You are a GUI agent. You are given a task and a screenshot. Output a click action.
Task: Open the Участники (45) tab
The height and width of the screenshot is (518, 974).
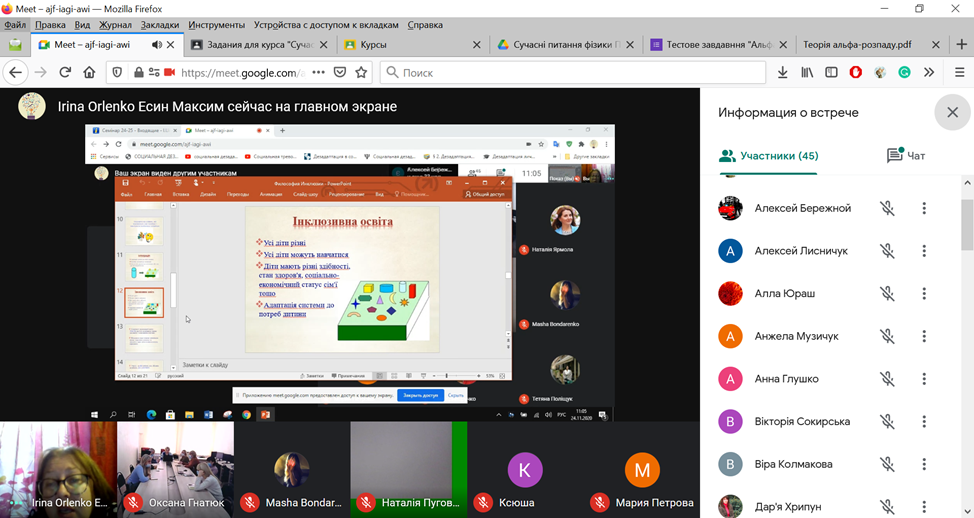pyautogui.click(x=769, y=156)
